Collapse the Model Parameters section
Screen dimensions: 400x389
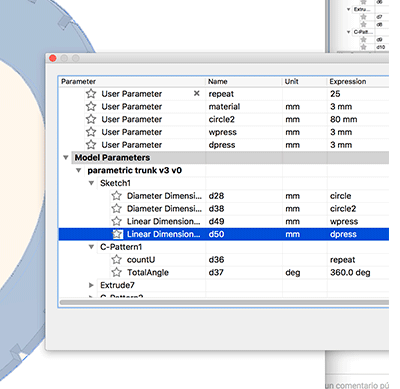66,158
